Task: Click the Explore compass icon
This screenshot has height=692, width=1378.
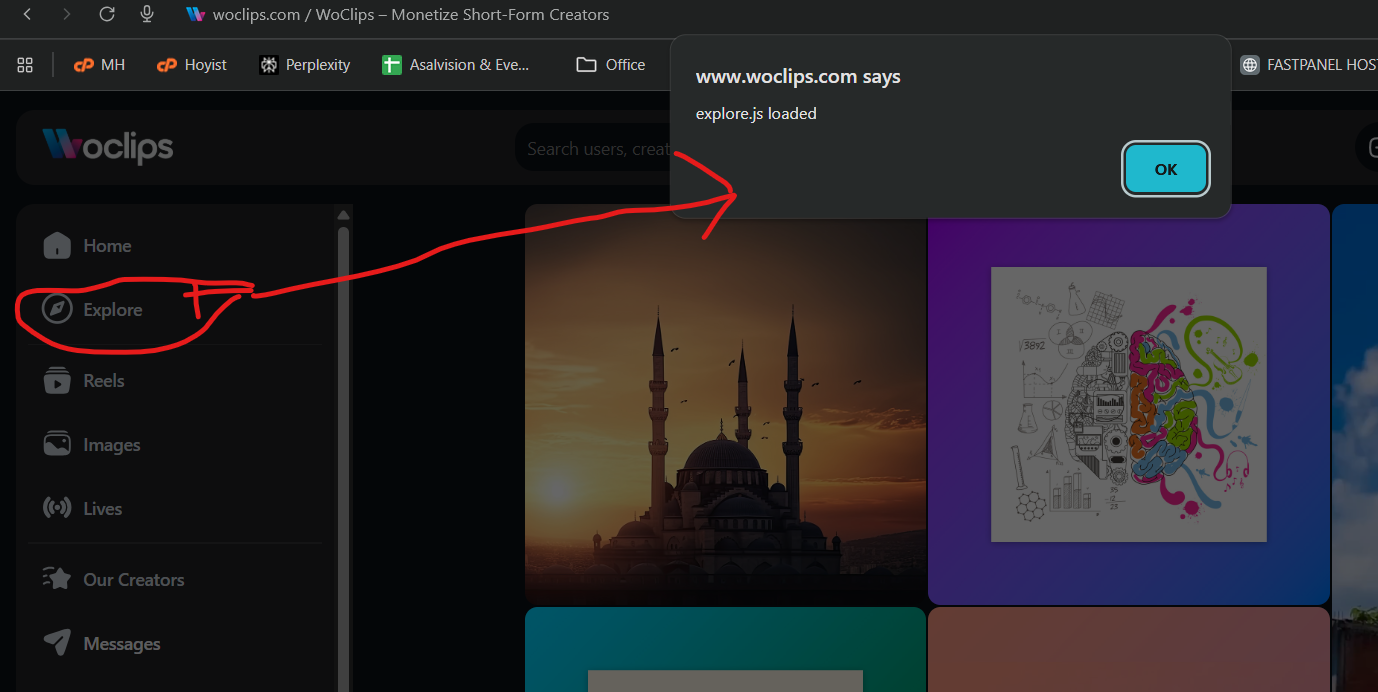Action: point(57,310)
